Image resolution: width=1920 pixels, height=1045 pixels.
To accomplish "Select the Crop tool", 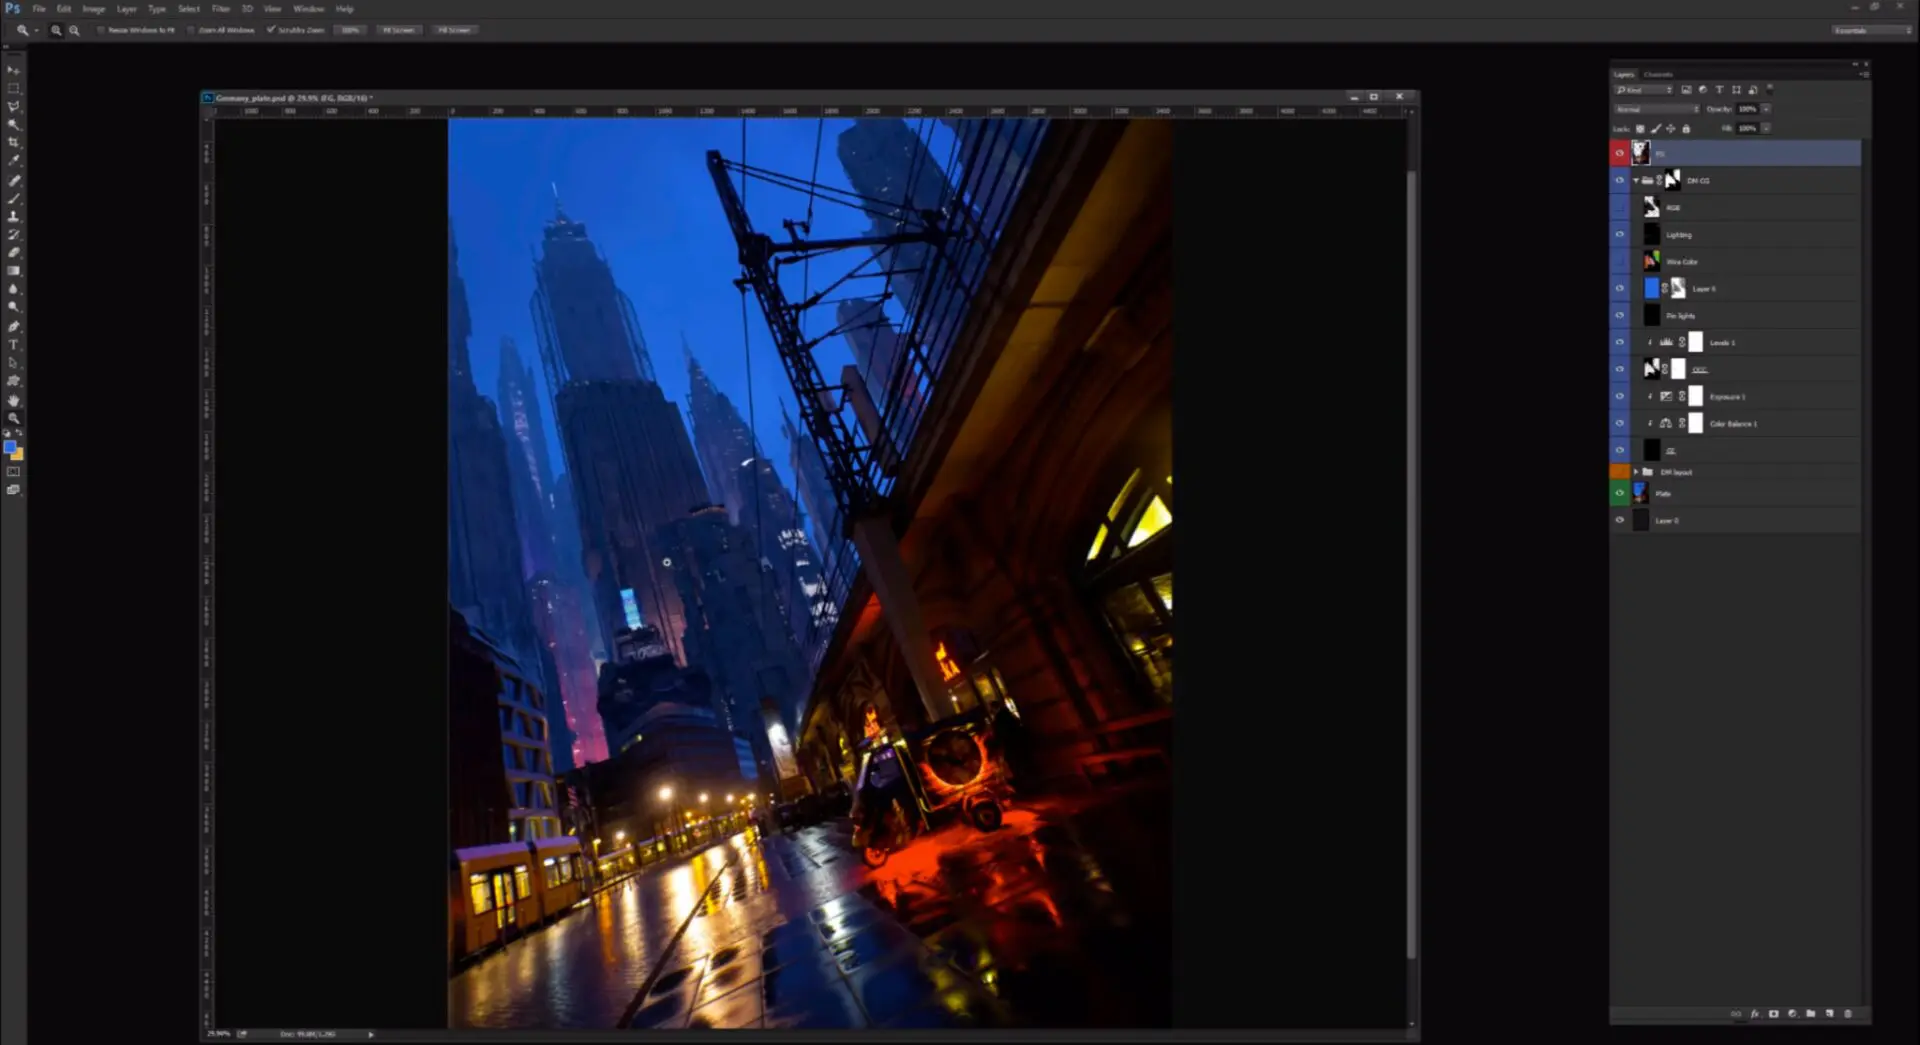I will (13, 143).
